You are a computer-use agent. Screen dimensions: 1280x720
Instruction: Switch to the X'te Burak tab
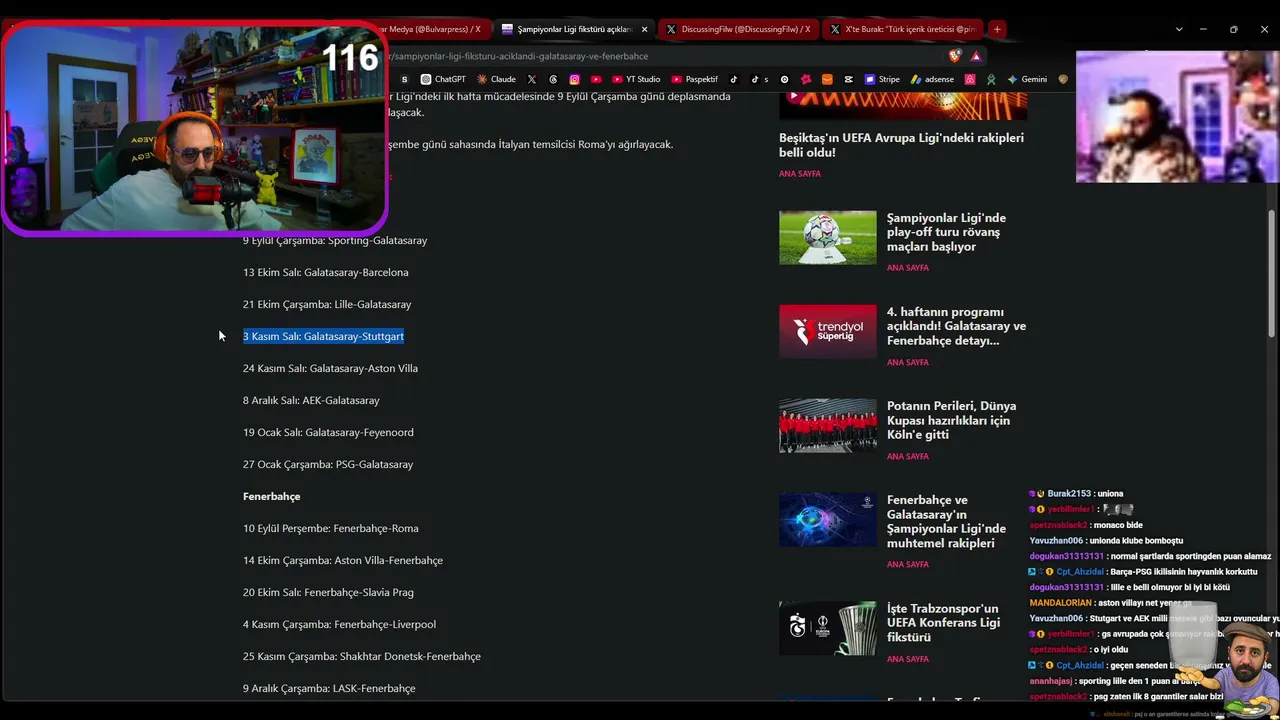tap(901, 29)
